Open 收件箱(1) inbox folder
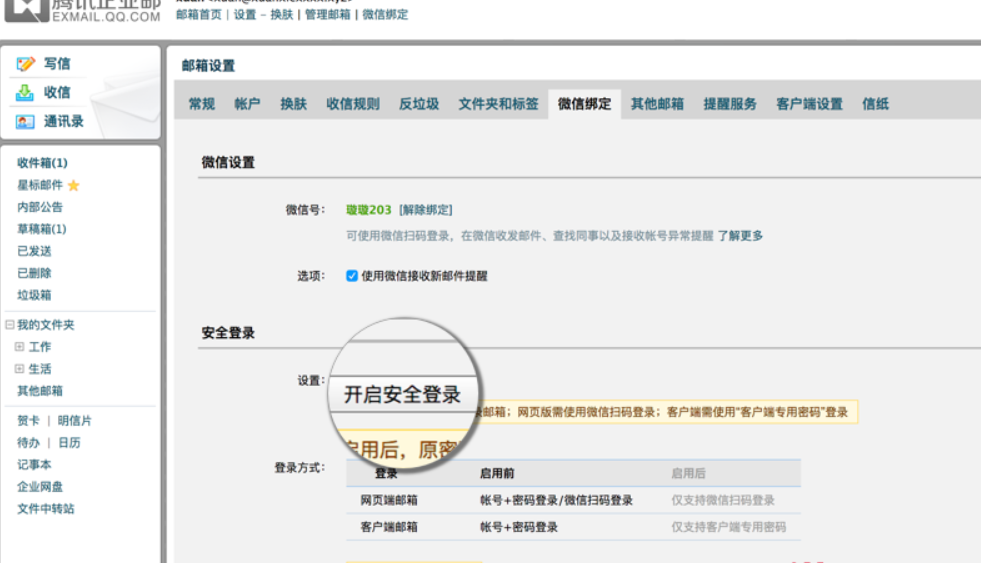 [x=42, y=163]
